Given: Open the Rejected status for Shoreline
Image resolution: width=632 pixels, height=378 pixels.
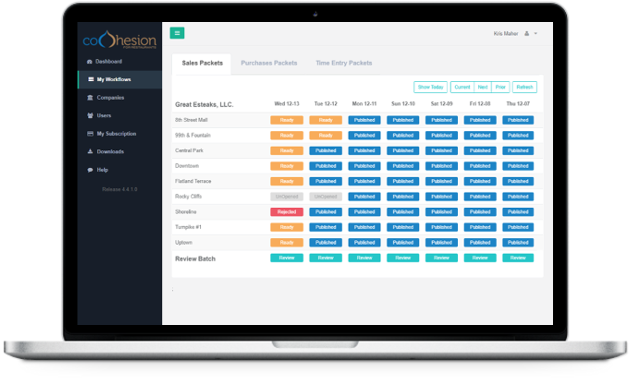Looking at the screenshot, I should click(287, 212).
